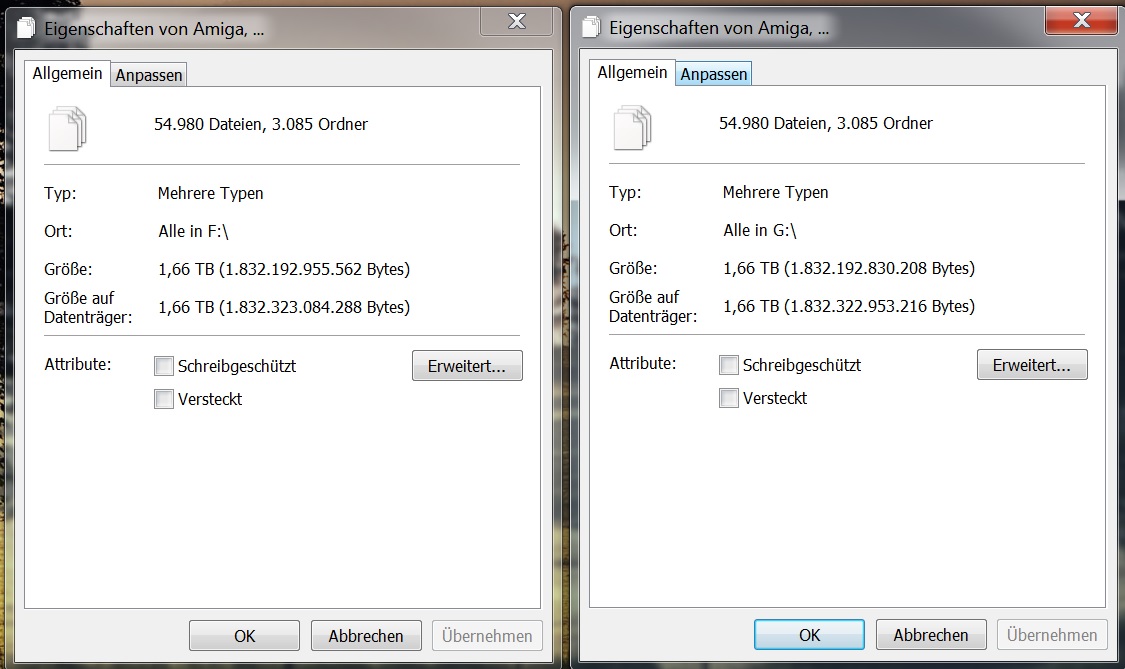Open the Anpassen tab in the right dialog
This screenshot has height=669, width=1125.
(713, 74)
